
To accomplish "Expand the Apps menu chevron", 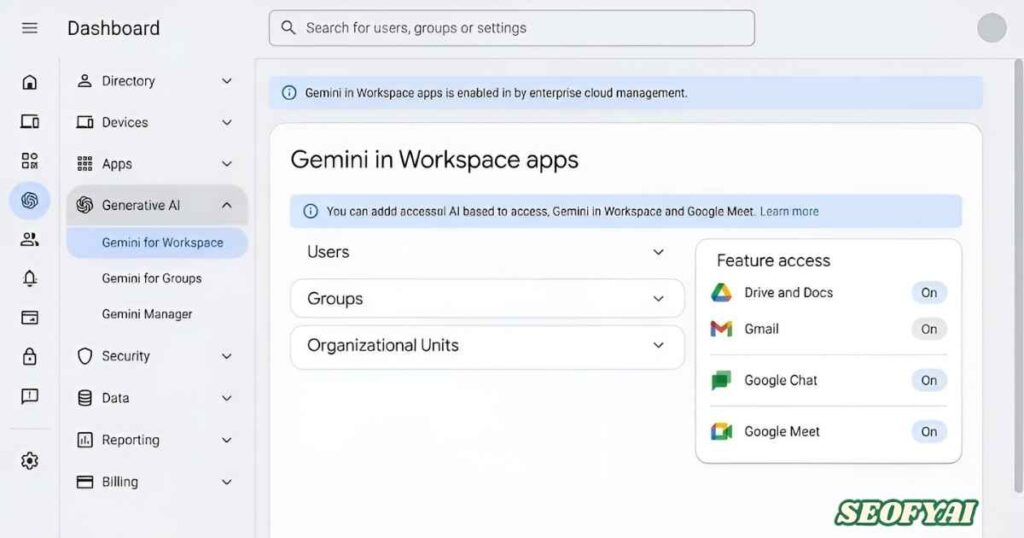I will (227, 164).
